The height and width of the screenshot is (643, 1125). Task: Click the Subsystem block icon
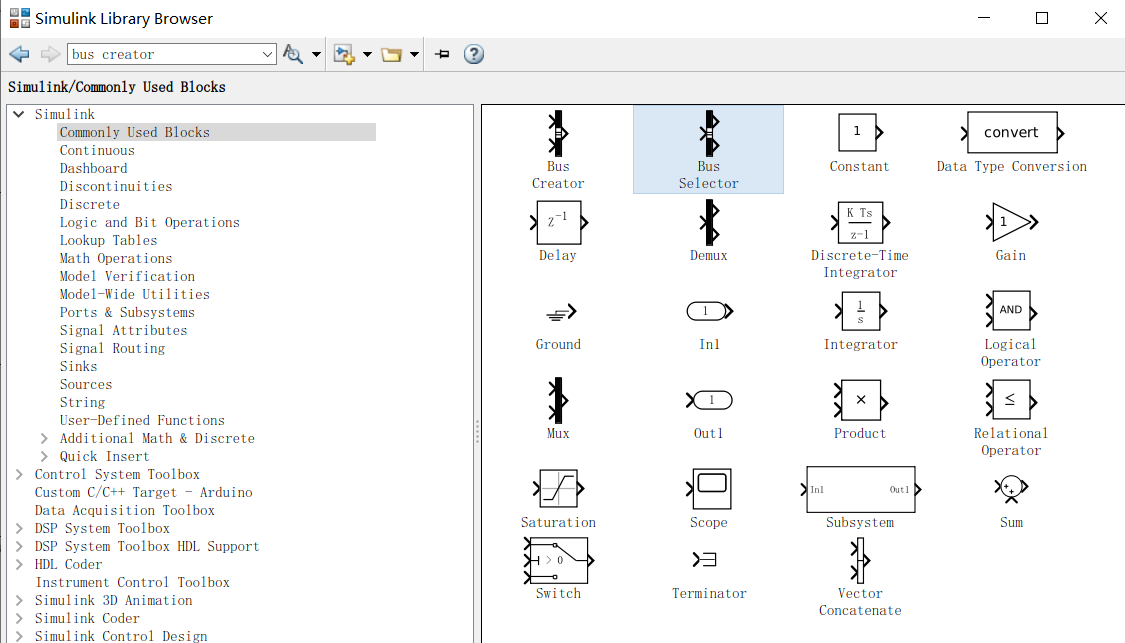[859, 489]
